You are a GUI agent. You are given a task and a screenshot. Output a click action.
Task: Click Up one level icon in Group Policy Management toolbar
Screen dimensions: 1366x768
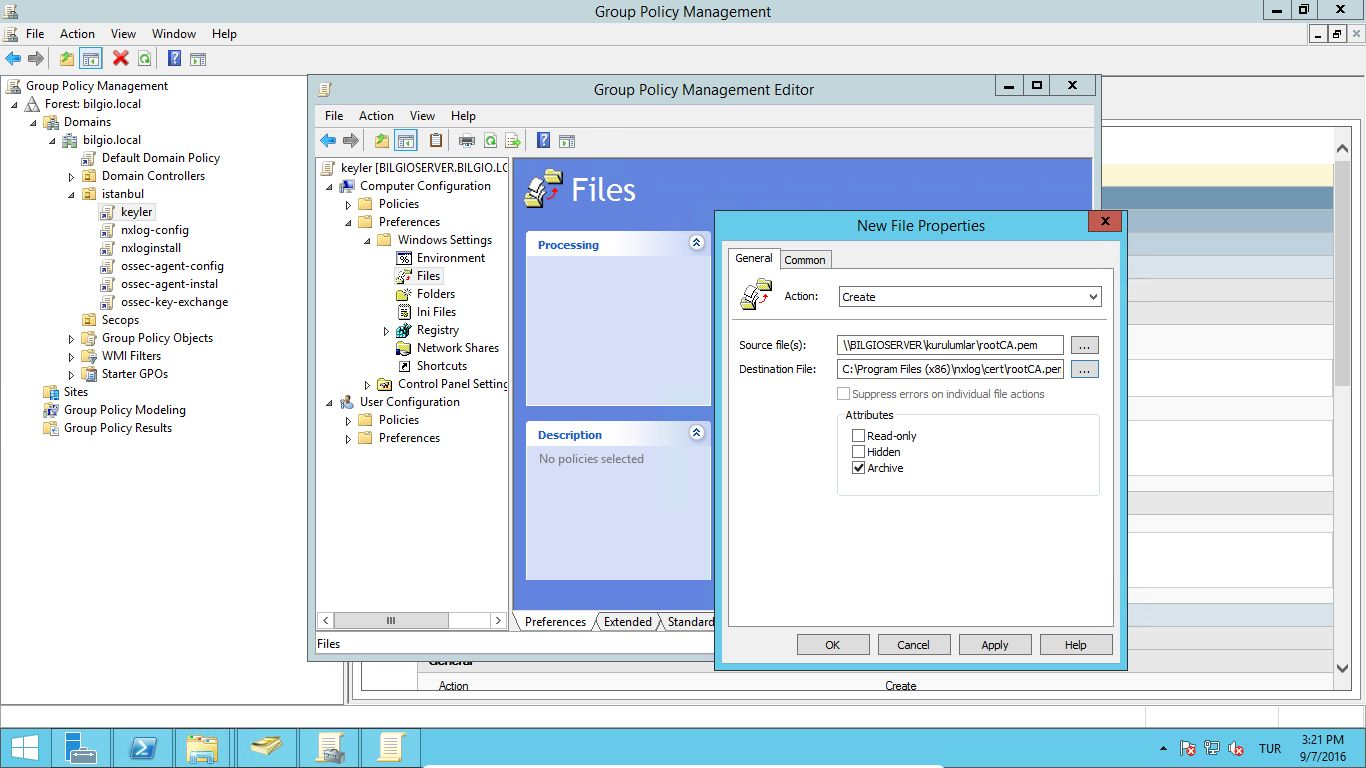coord(66,59)
